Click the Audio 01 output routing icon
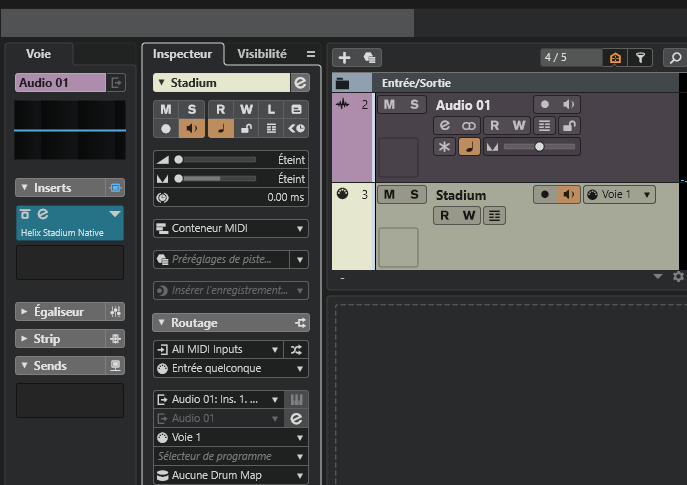Viewport: 687px width, 485px height. point(116,83)
